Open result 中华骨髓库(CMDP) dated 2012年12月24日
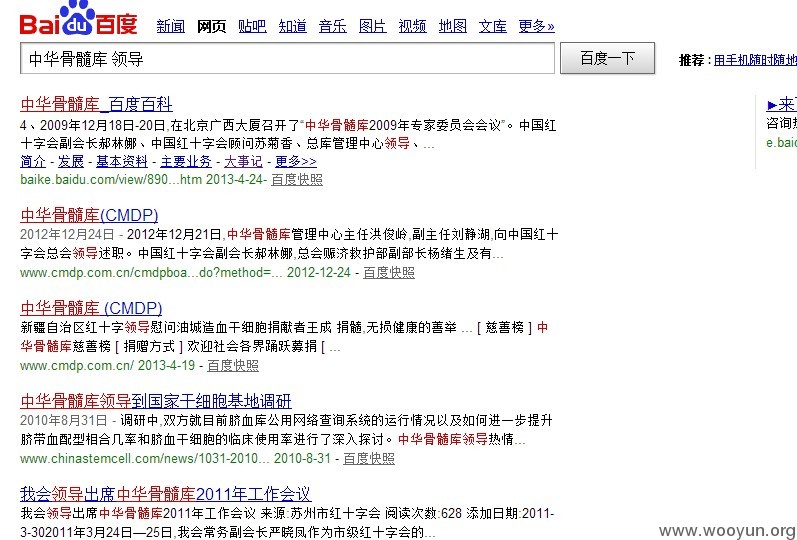Image resolution: width=797 pixels, height=540 pixels. [x=89, y=215]
